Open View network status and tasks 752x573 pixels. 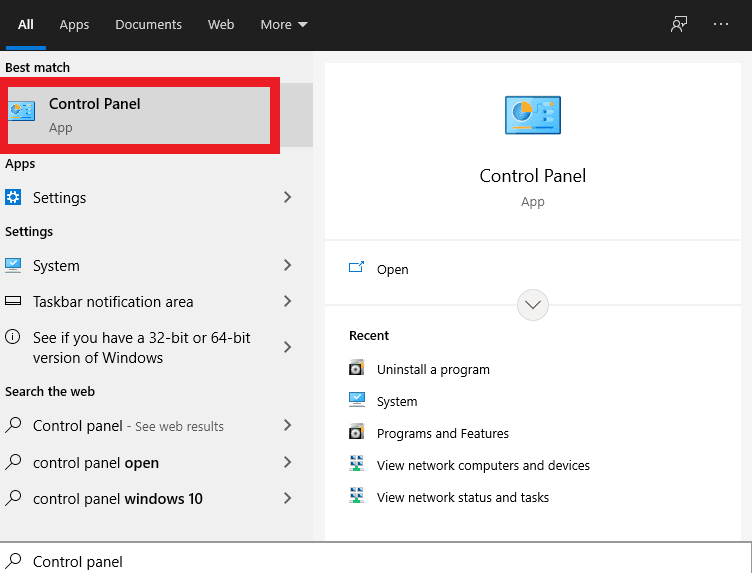[462, 497]
